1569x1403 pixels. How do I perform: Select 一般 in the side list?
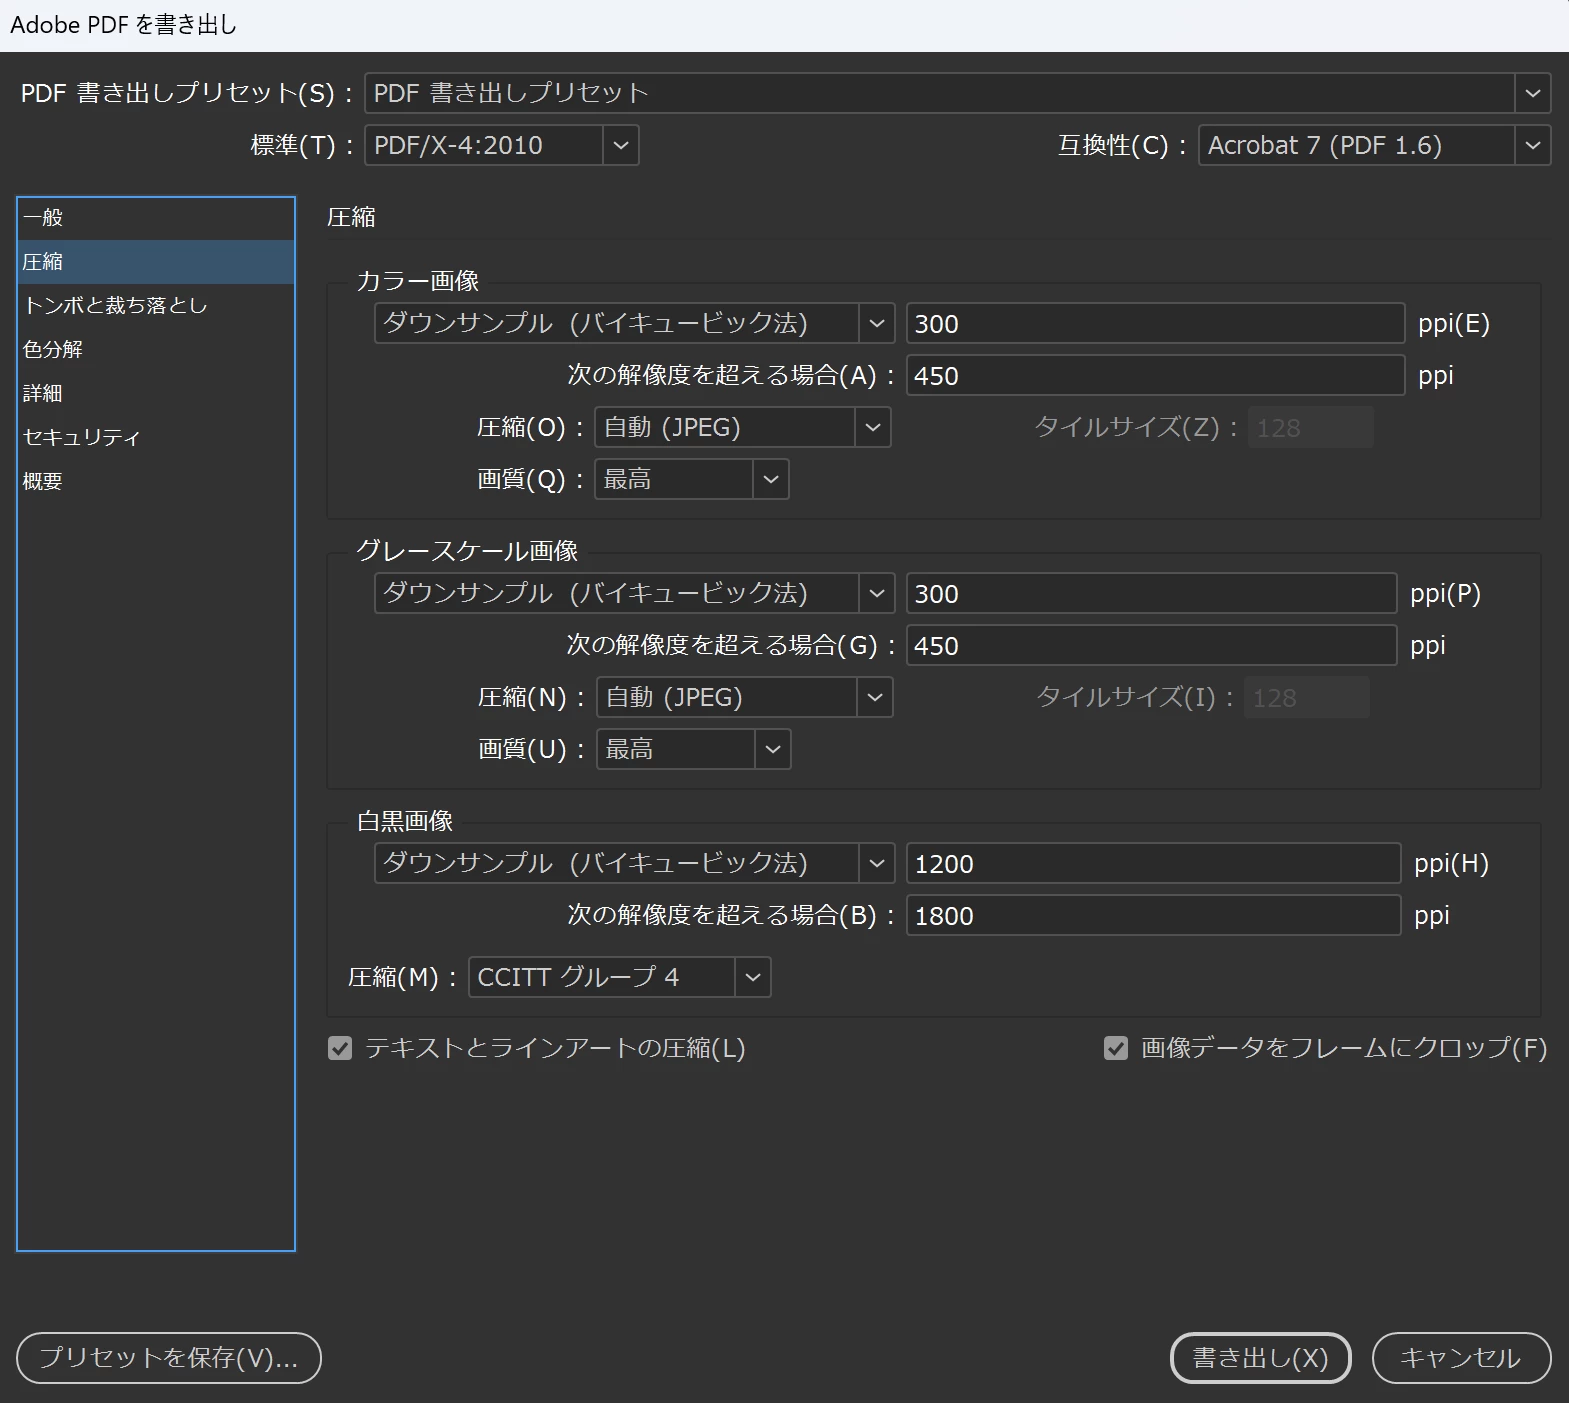click(x=156, y=218)
